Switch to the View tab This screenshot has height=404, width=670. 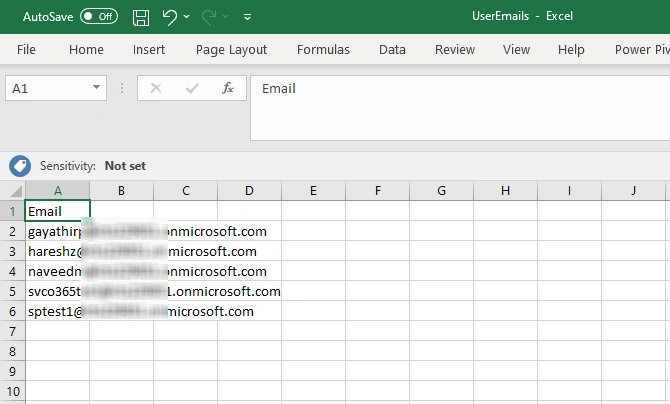pyautogui.click(x=516, y=50)
